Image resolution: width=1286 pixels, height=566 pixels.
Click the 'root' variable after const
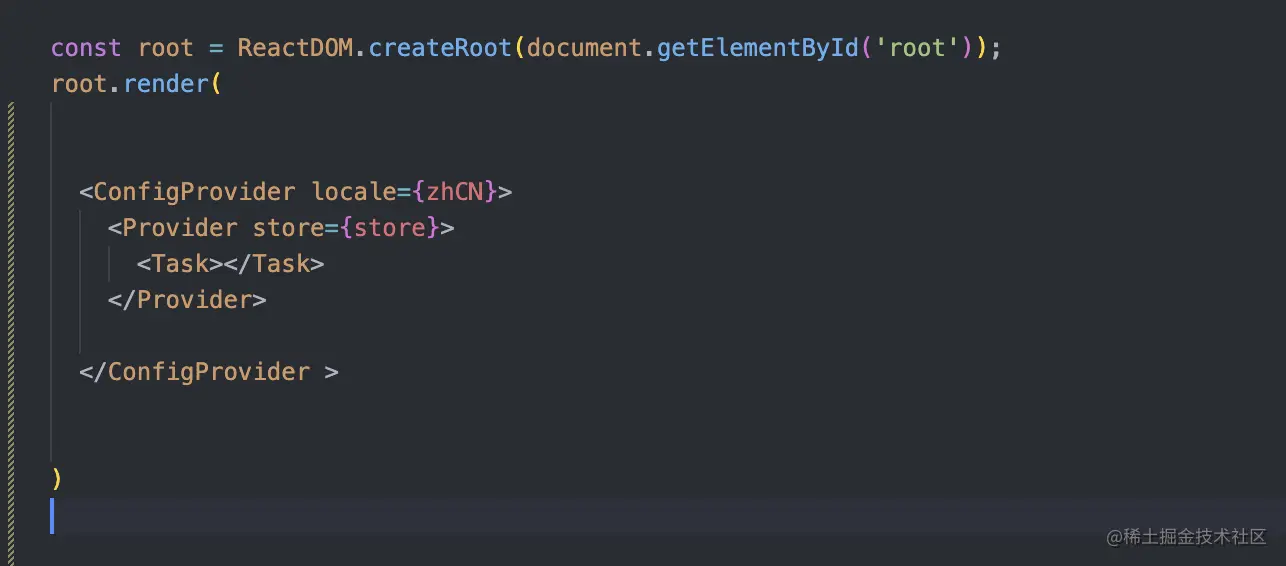point(166,48)
